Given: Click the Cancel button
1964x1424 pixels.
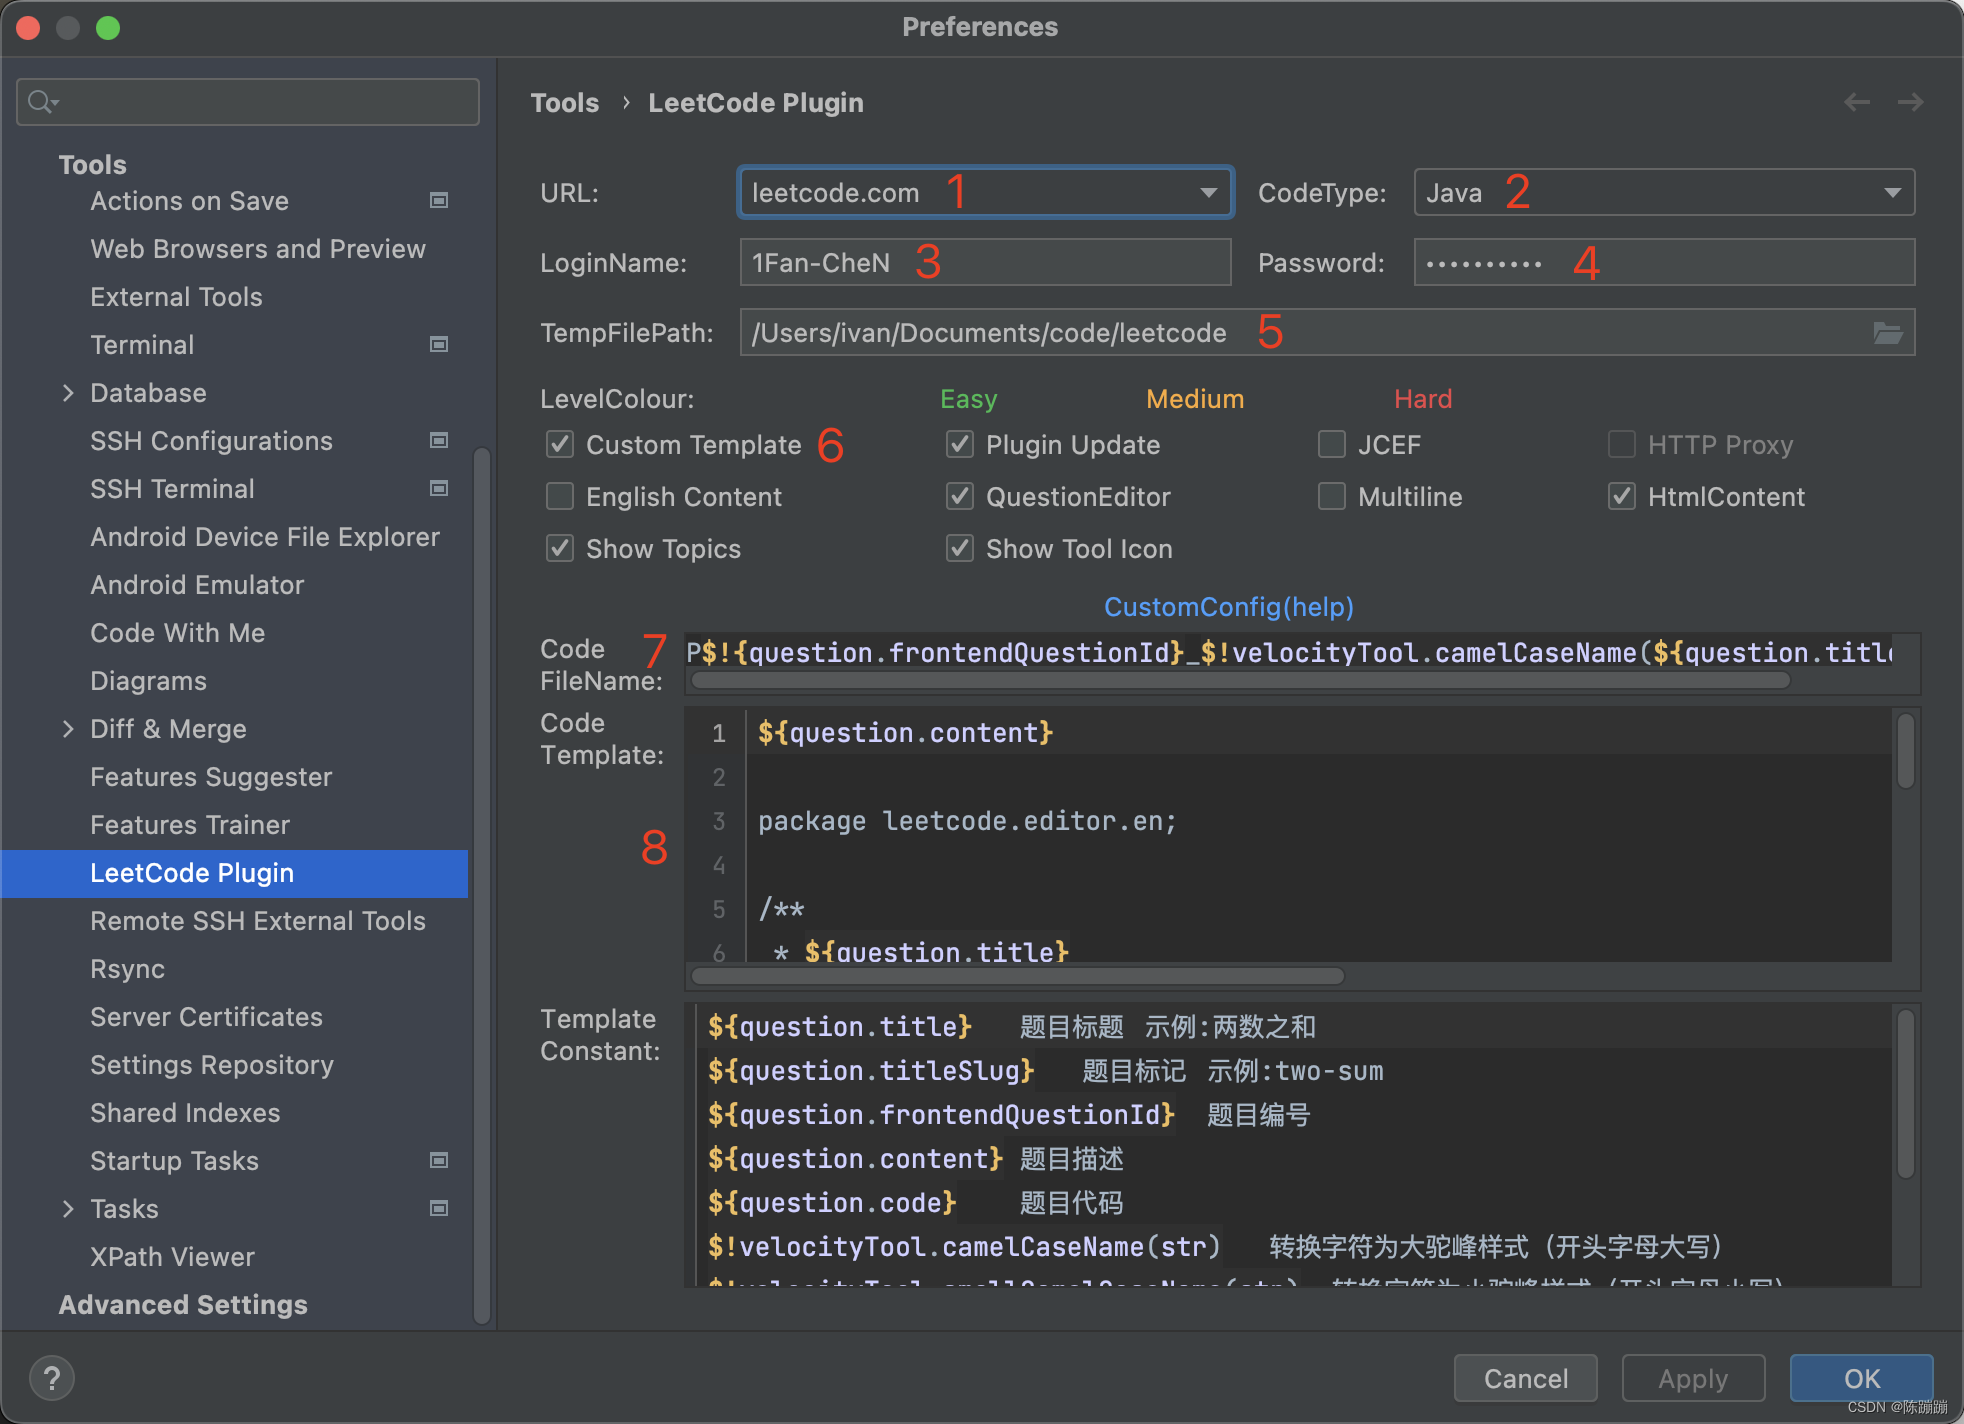Looking at the screenshot, I should tap(1525, 1379).
